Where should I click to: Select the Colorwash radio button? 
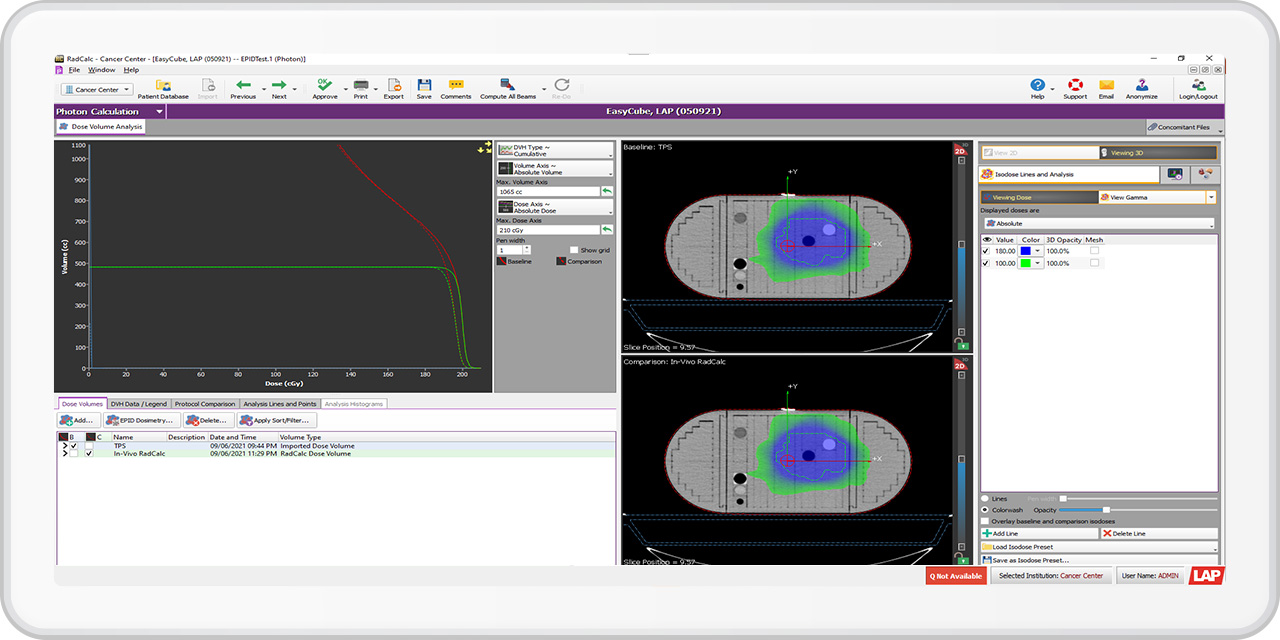click(x=986, y=509)
